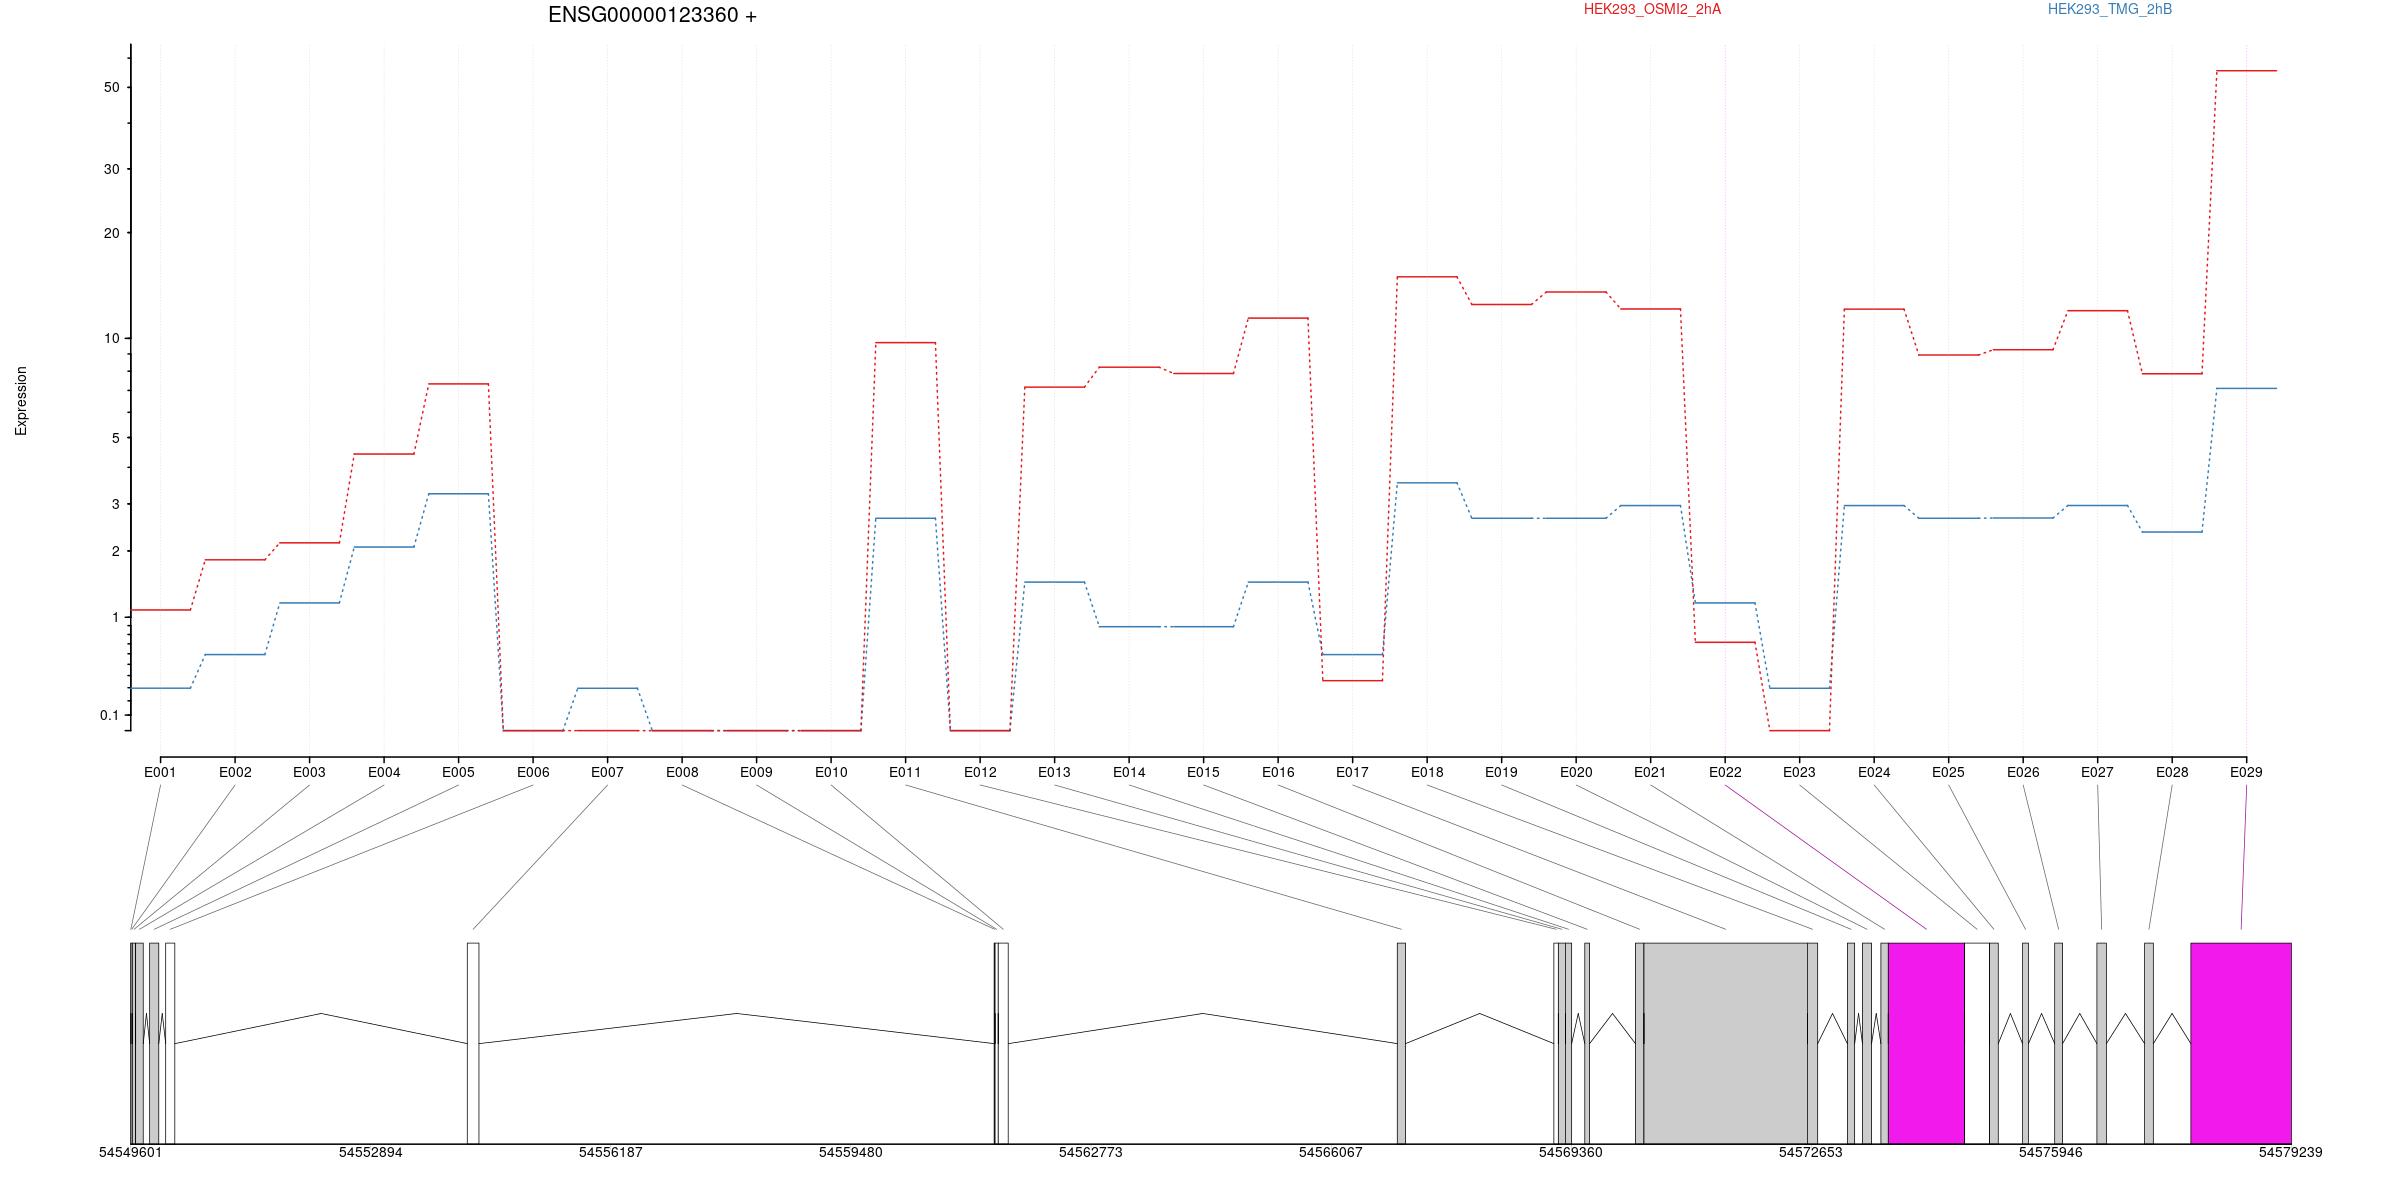Click exon label E002

tap(235, 772)
